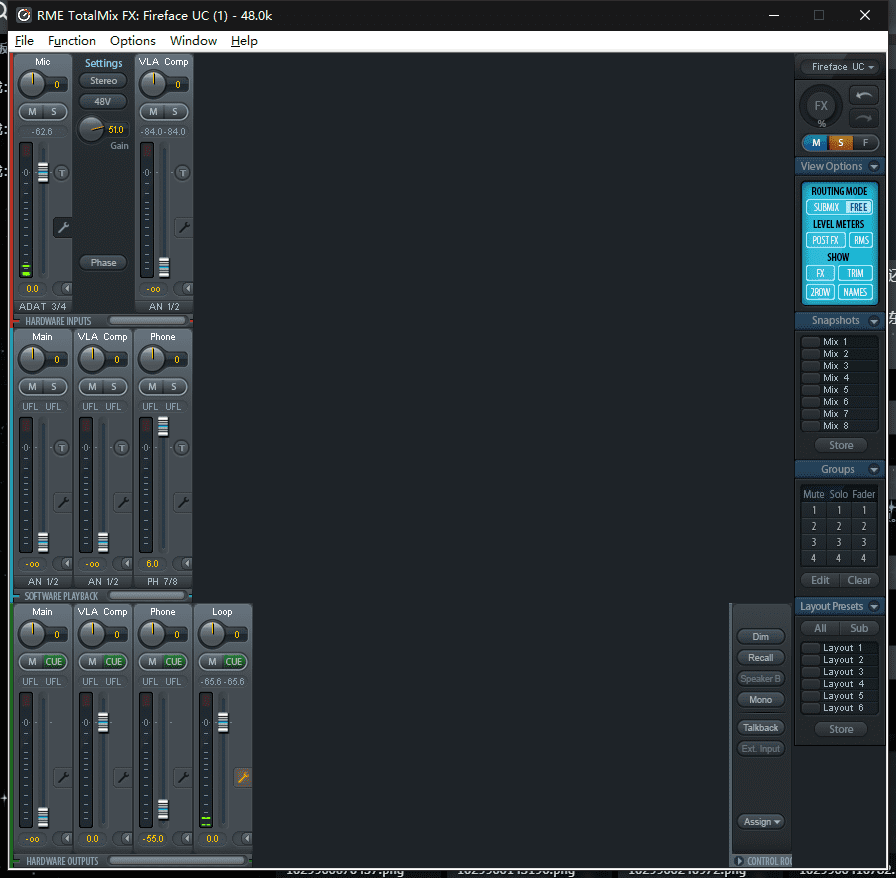Image resolution: width=896 pixels, height=878 pixels.
Task: Open wrench settings of Software Playback VLA Comp
Action: (123, 502)
